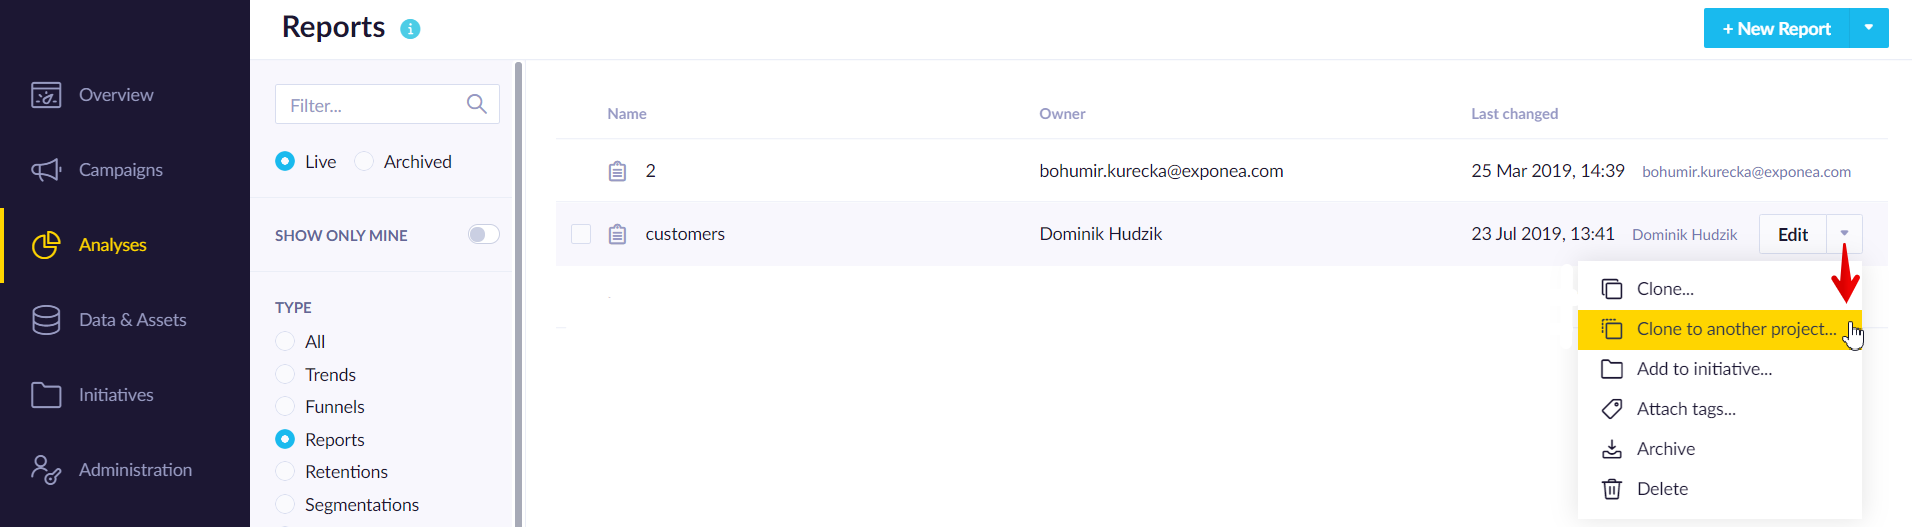
Task: Go to Overview in the sidebar
Action: click(116, 95)
